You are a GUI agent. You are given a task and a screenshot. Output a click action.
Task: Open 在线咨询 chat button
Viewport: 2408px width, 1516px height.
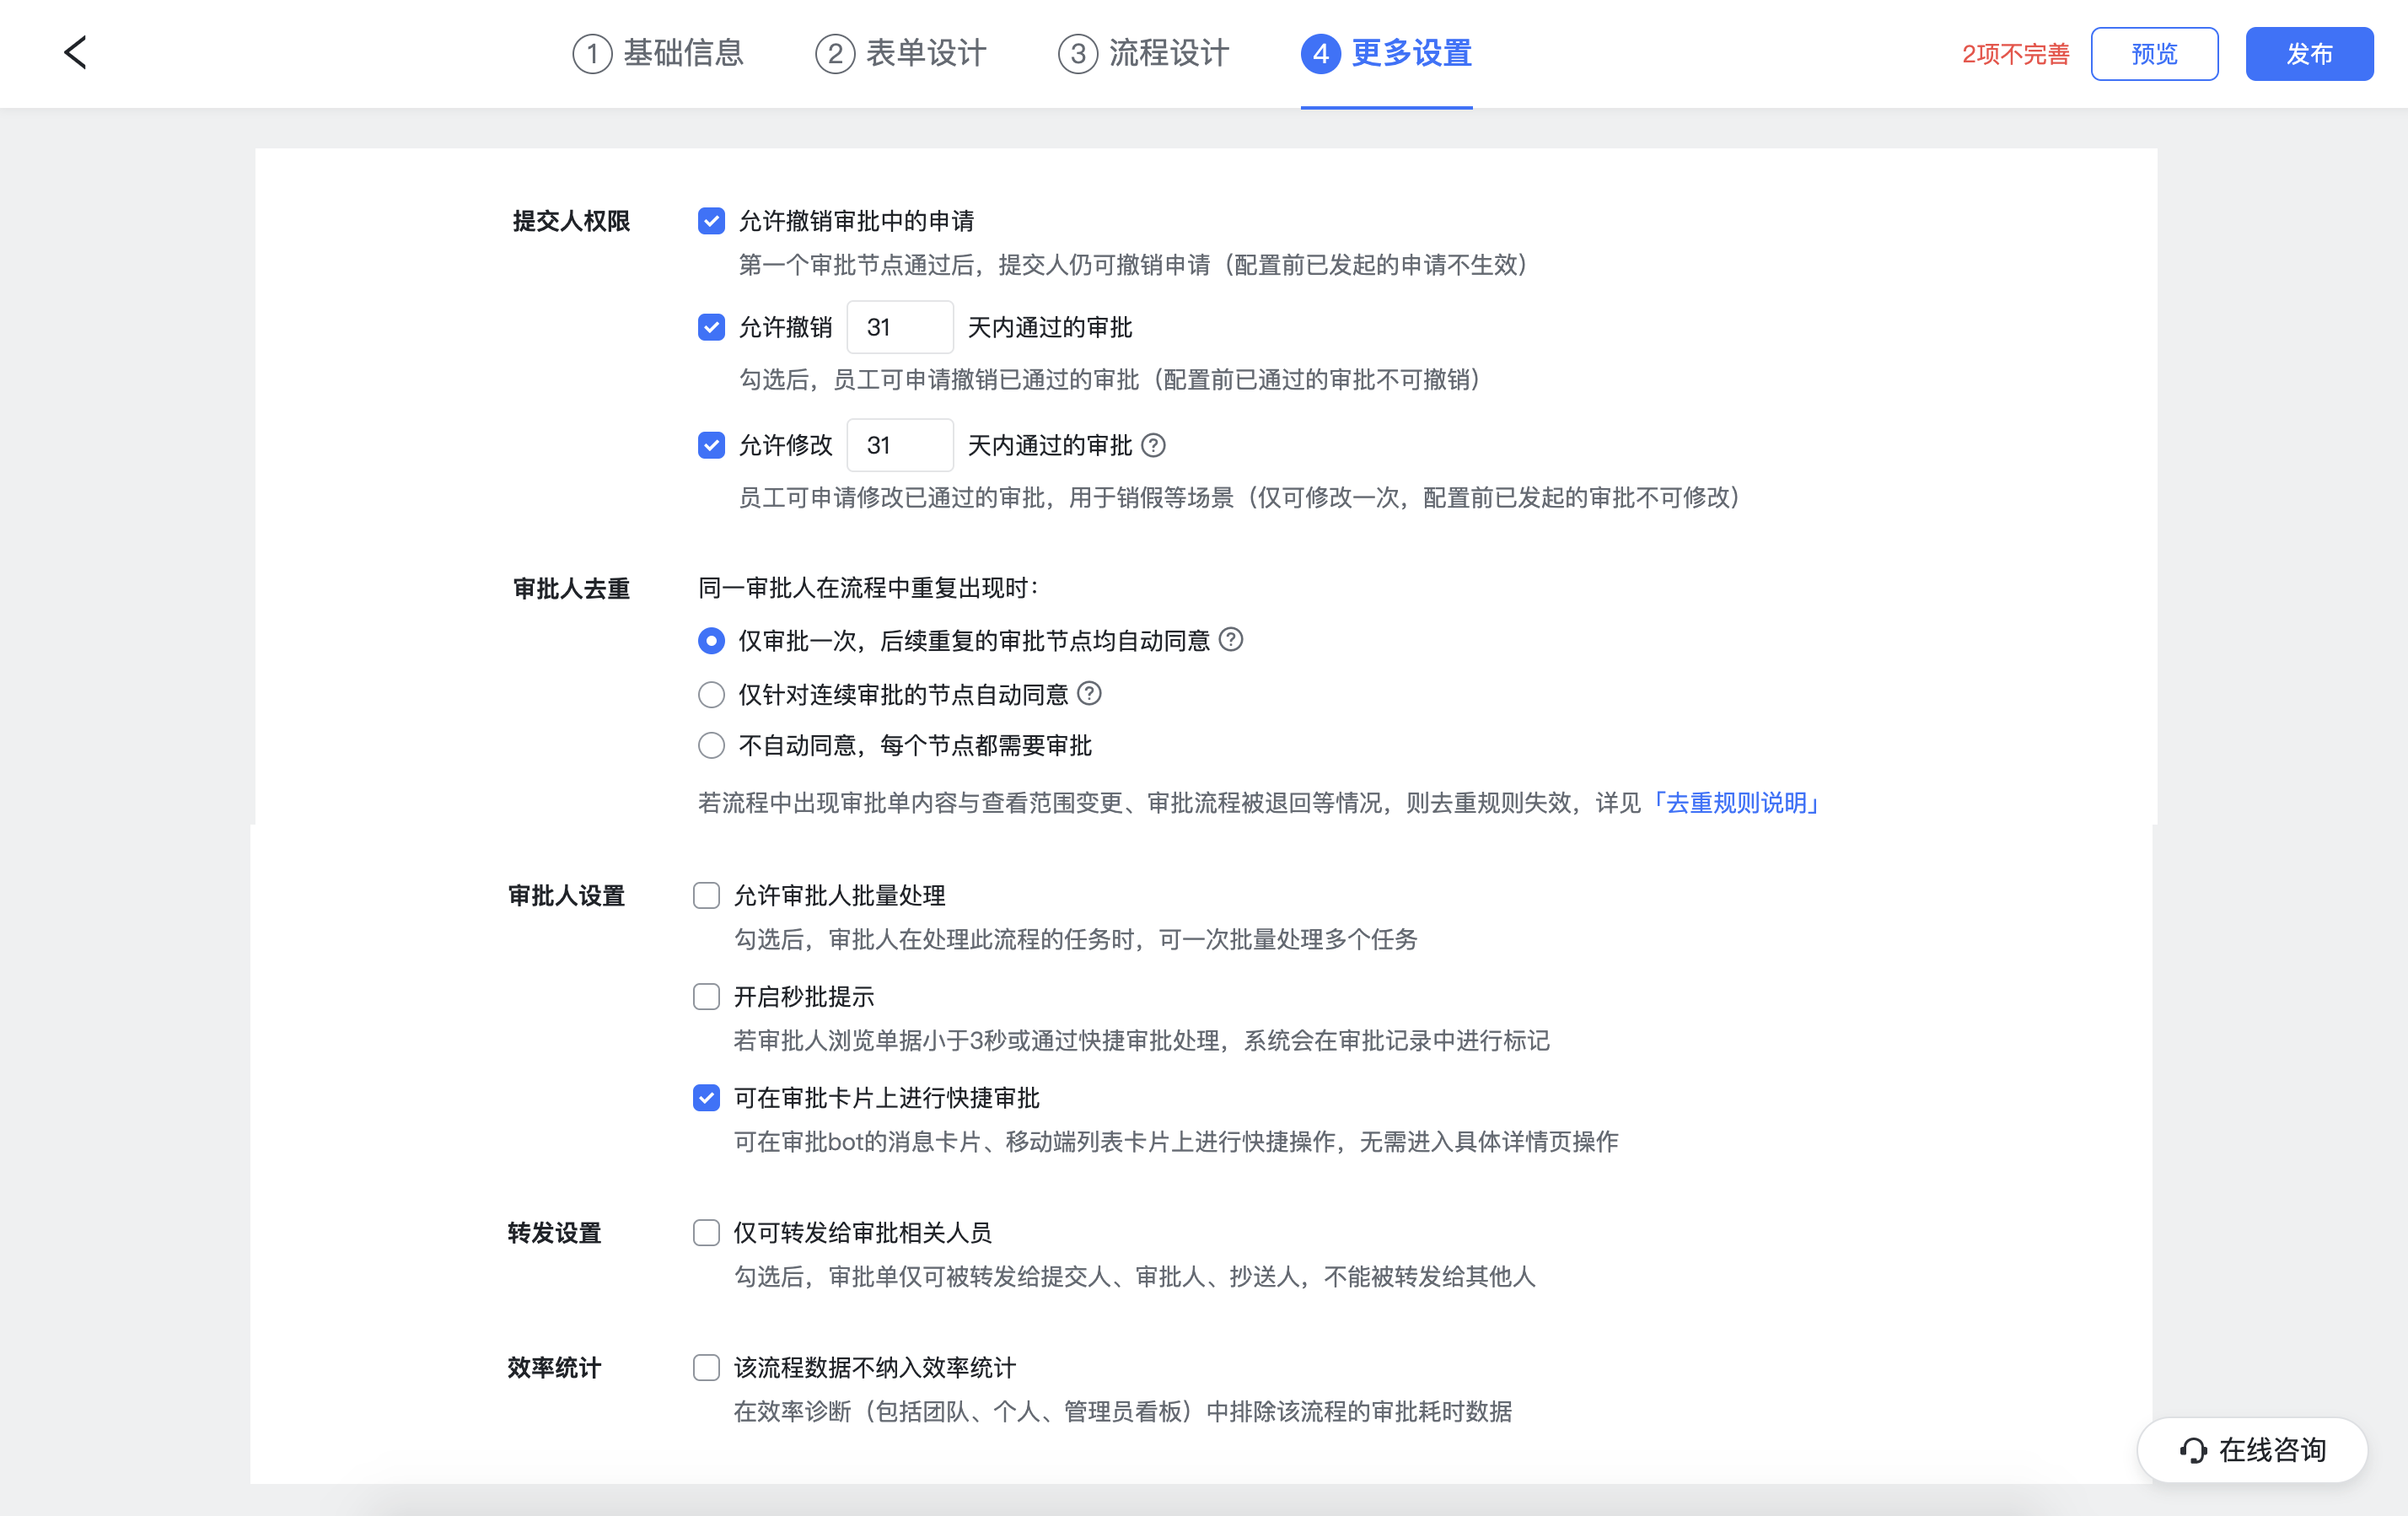(x=2252, y=1450)
